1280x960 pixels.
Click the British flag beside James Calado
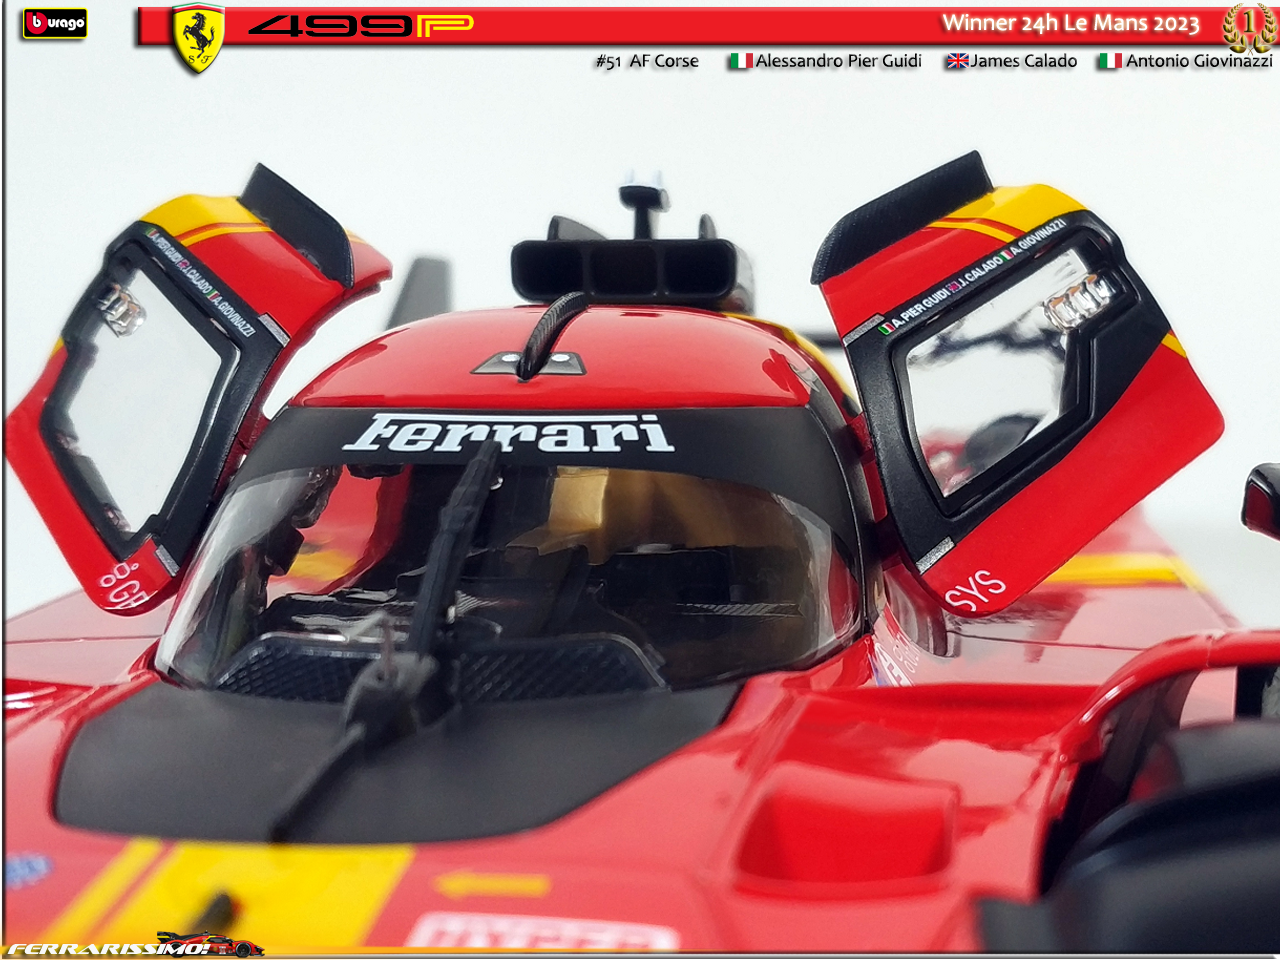[x=957, y=61]
